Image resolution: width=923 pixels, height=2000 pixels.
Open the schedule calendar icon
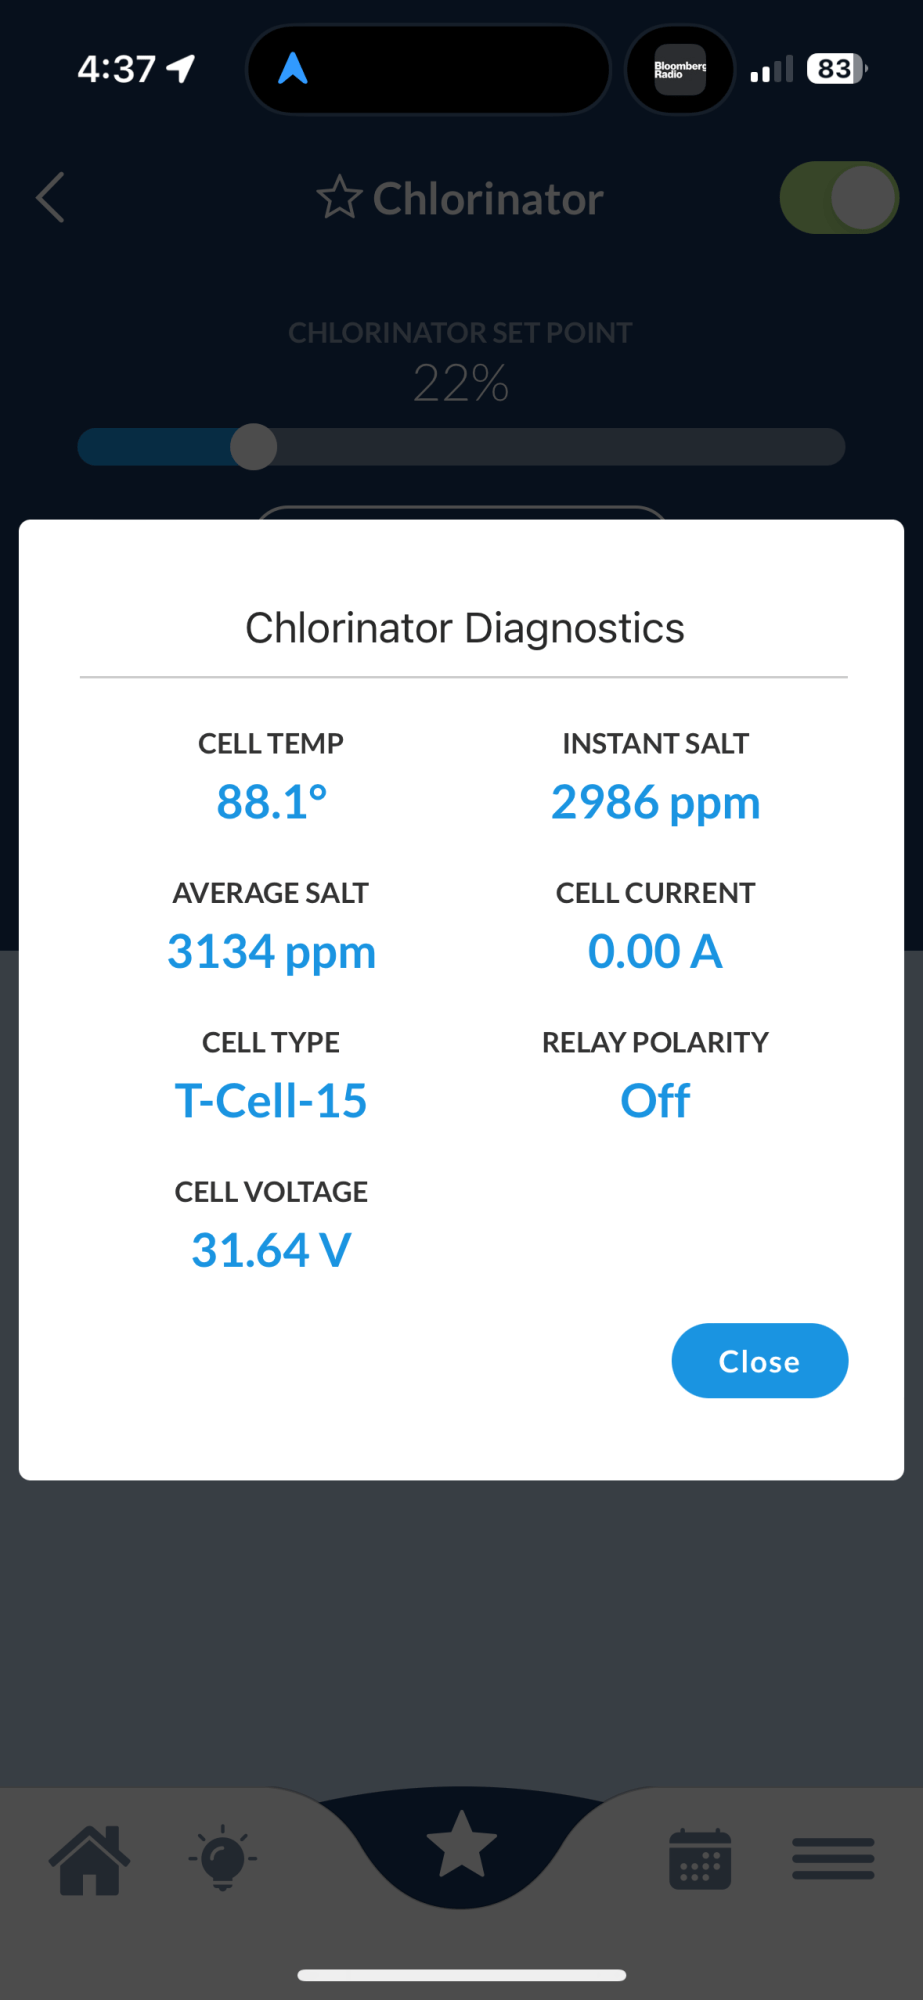700,1859
